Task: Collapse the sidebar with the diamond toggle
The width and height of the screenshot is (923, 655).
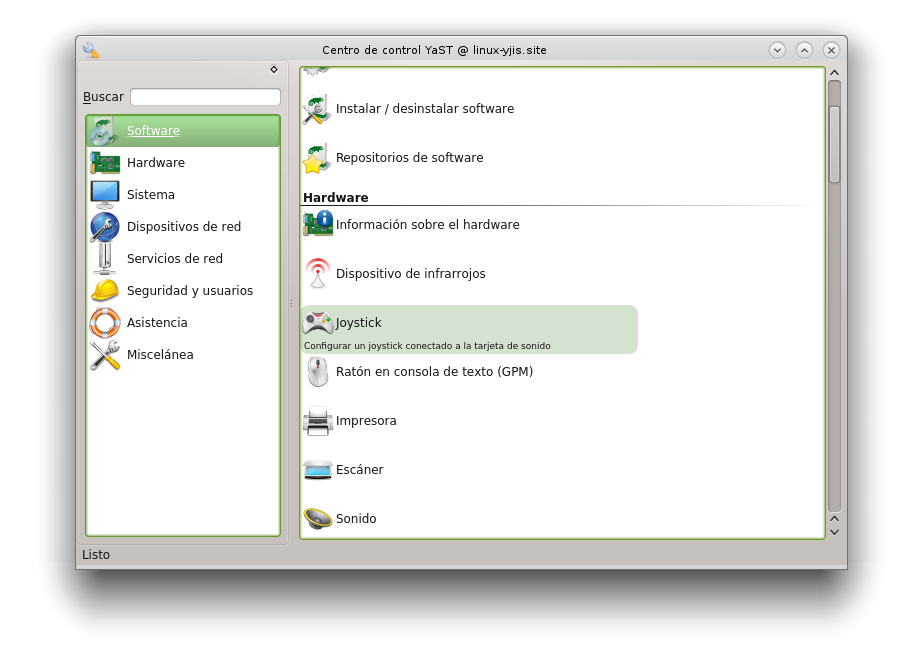Action: 273,69
